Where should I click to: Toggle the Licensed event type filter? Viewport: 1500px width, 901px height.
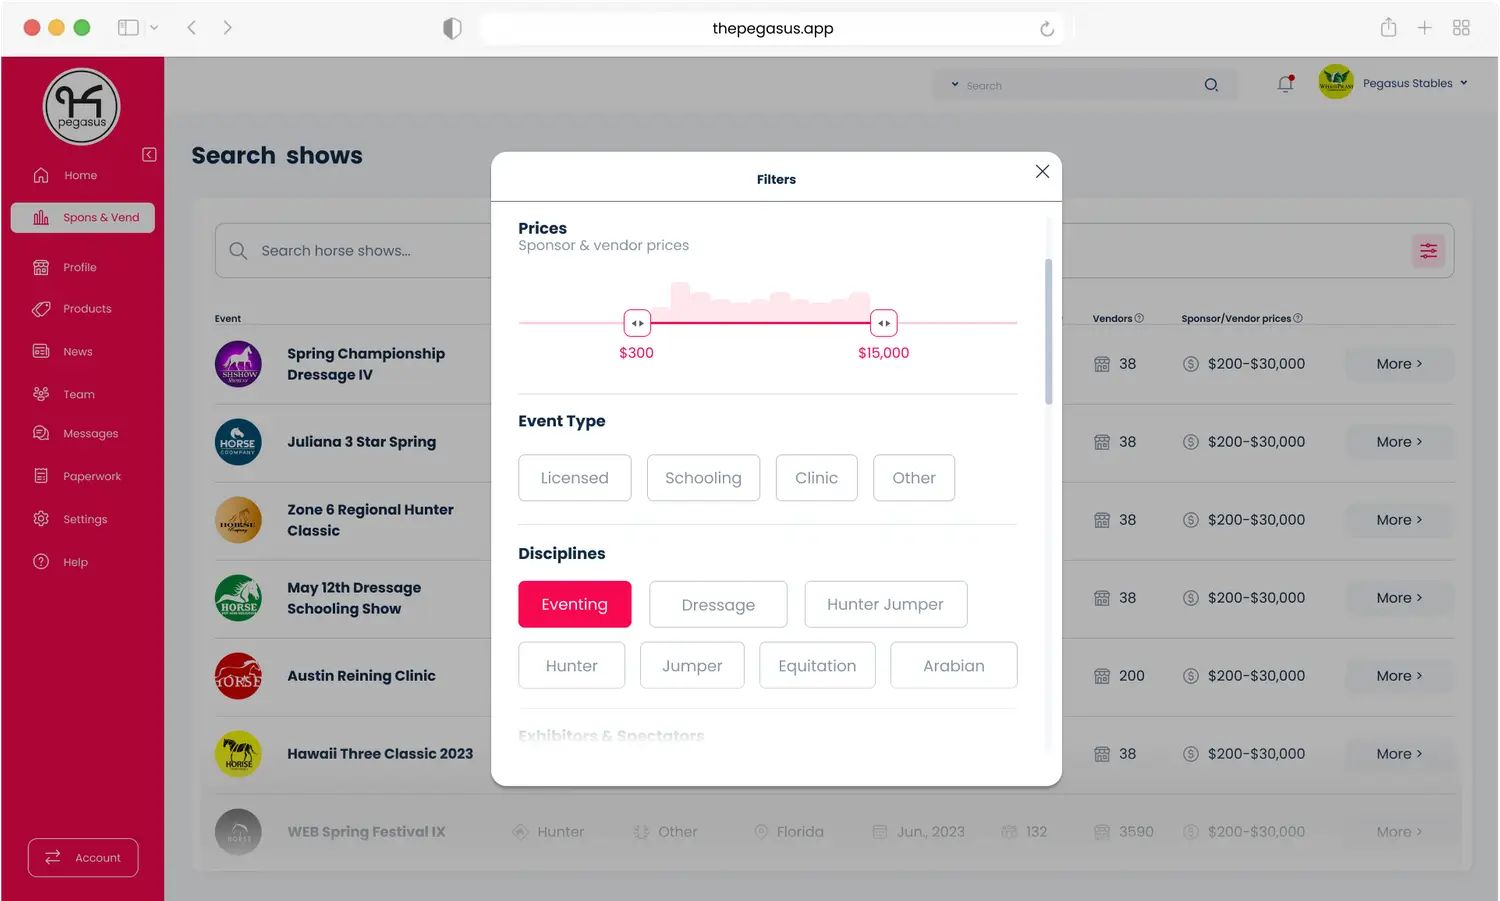tap(574, 478)
